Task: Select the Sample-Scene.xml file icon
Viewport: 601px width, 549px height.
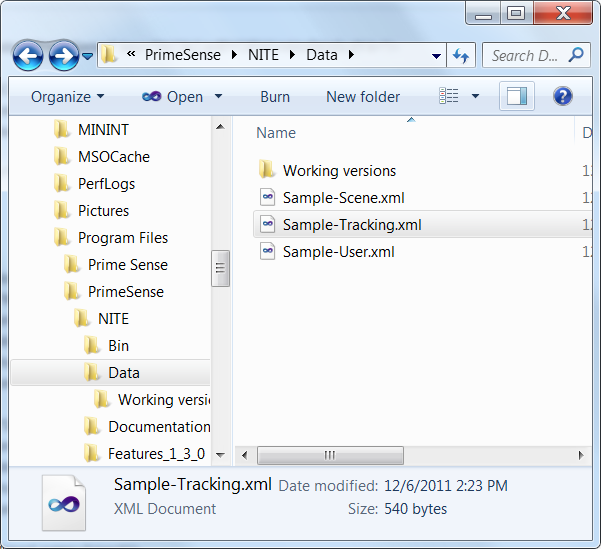Action: point(267,198)
